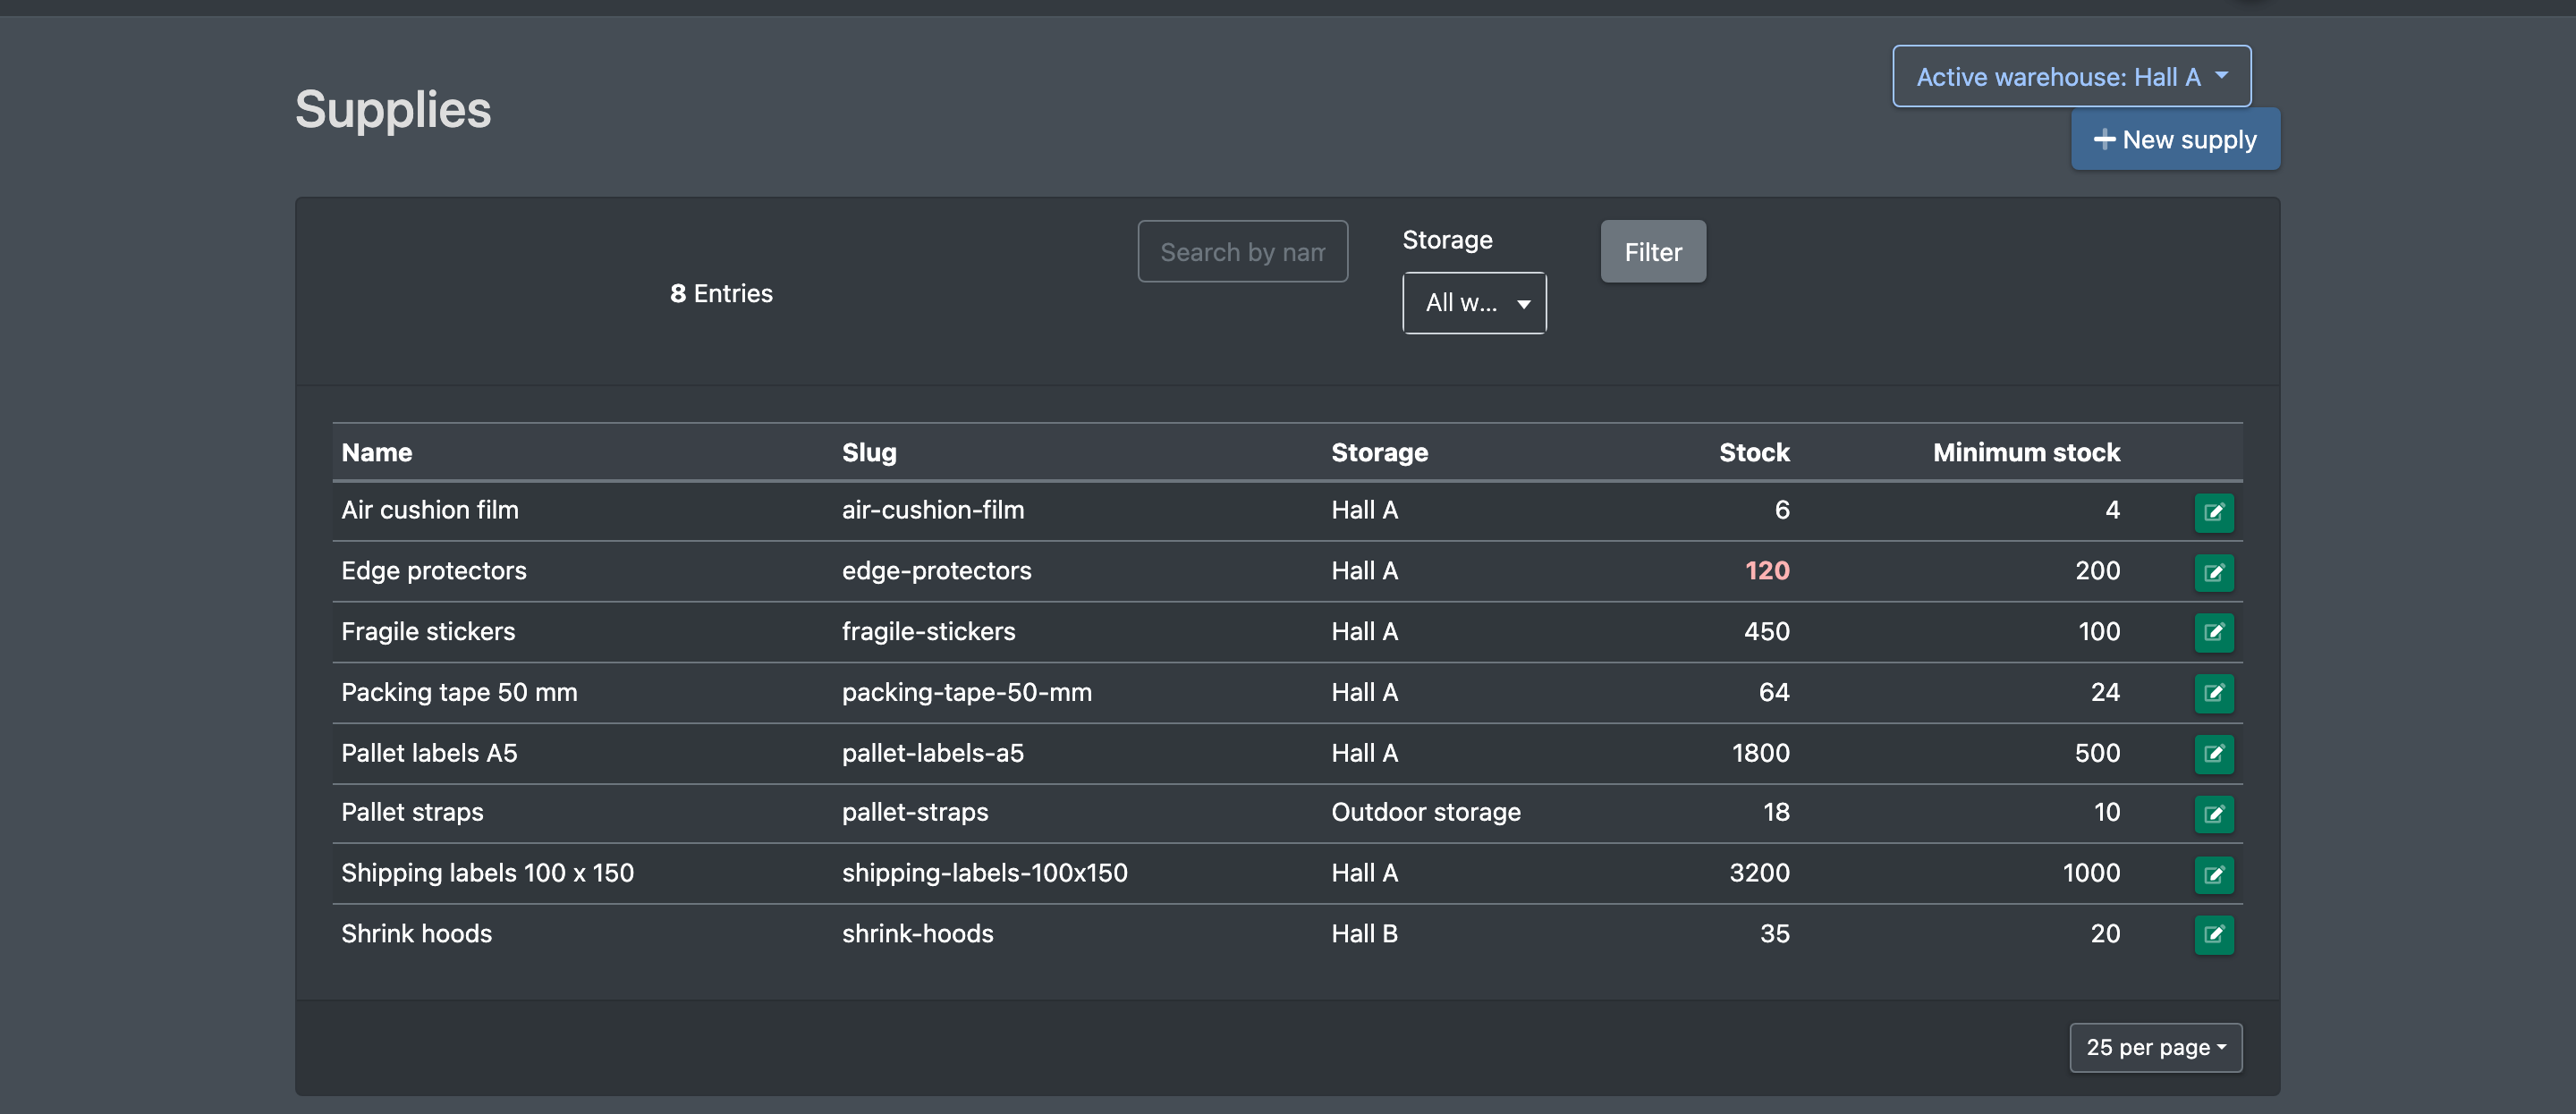The height and width of the screenshot is (1114, 2576).
Task: Open edit icon for Edge protectors
Action: coord(2213,572)
